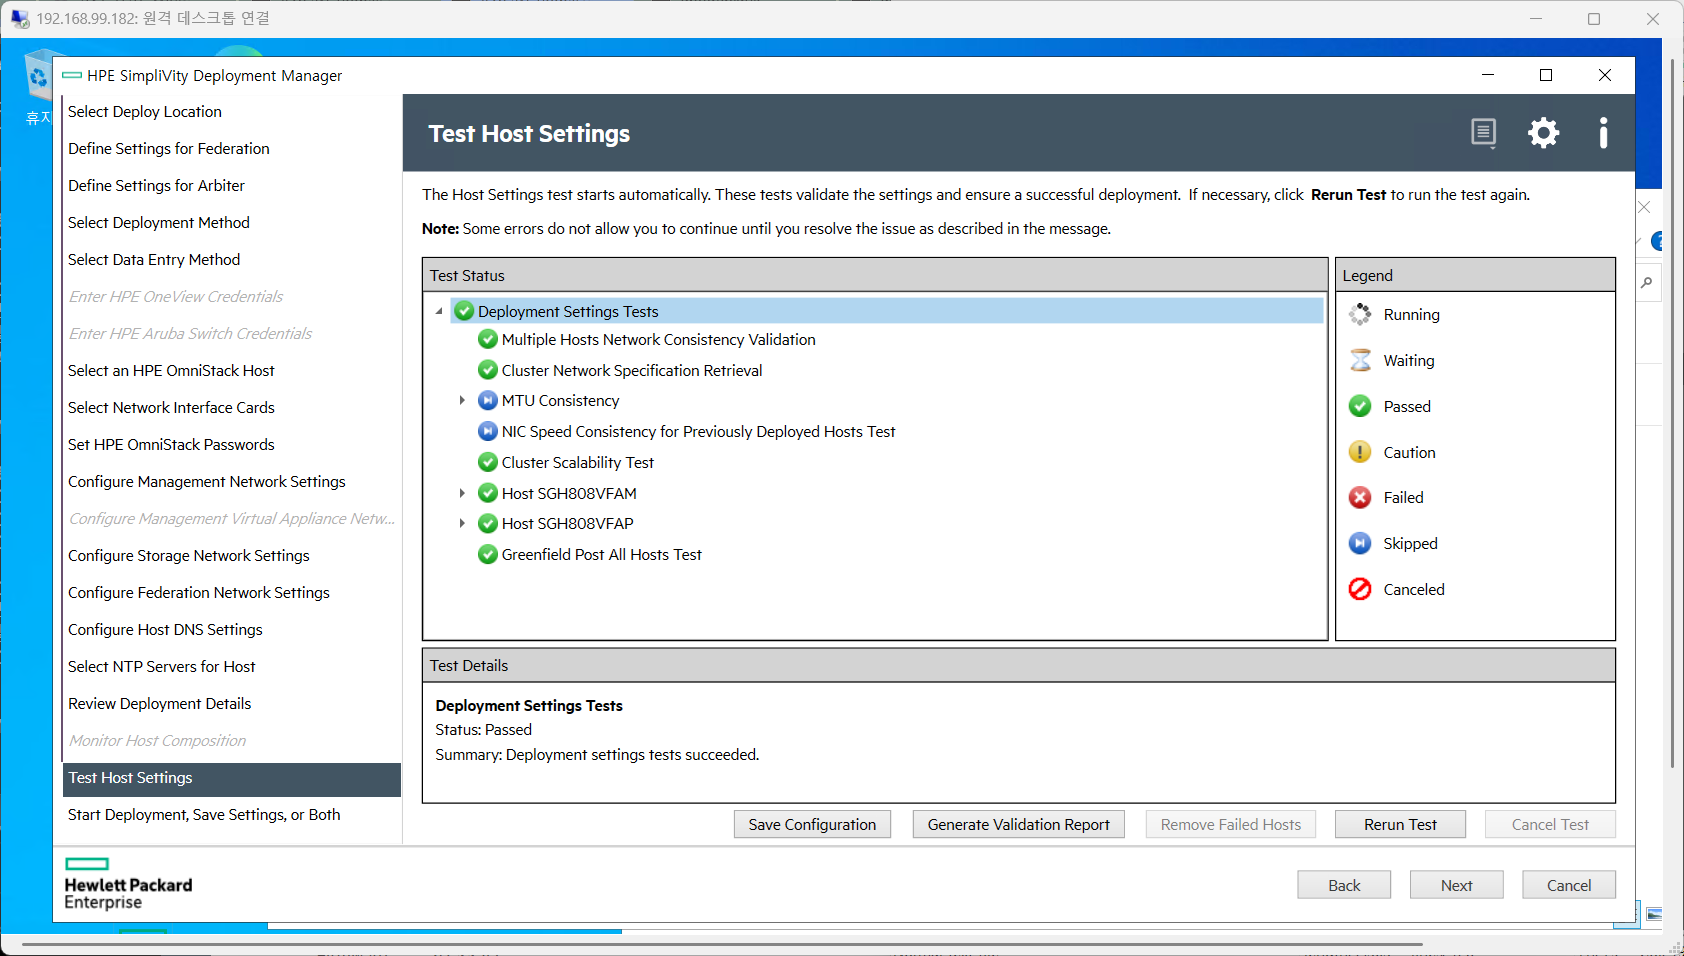1684x956 pixels.
Task: Click 'Status: Passed' text in Test Details
Action: click(x=483, y=730)
